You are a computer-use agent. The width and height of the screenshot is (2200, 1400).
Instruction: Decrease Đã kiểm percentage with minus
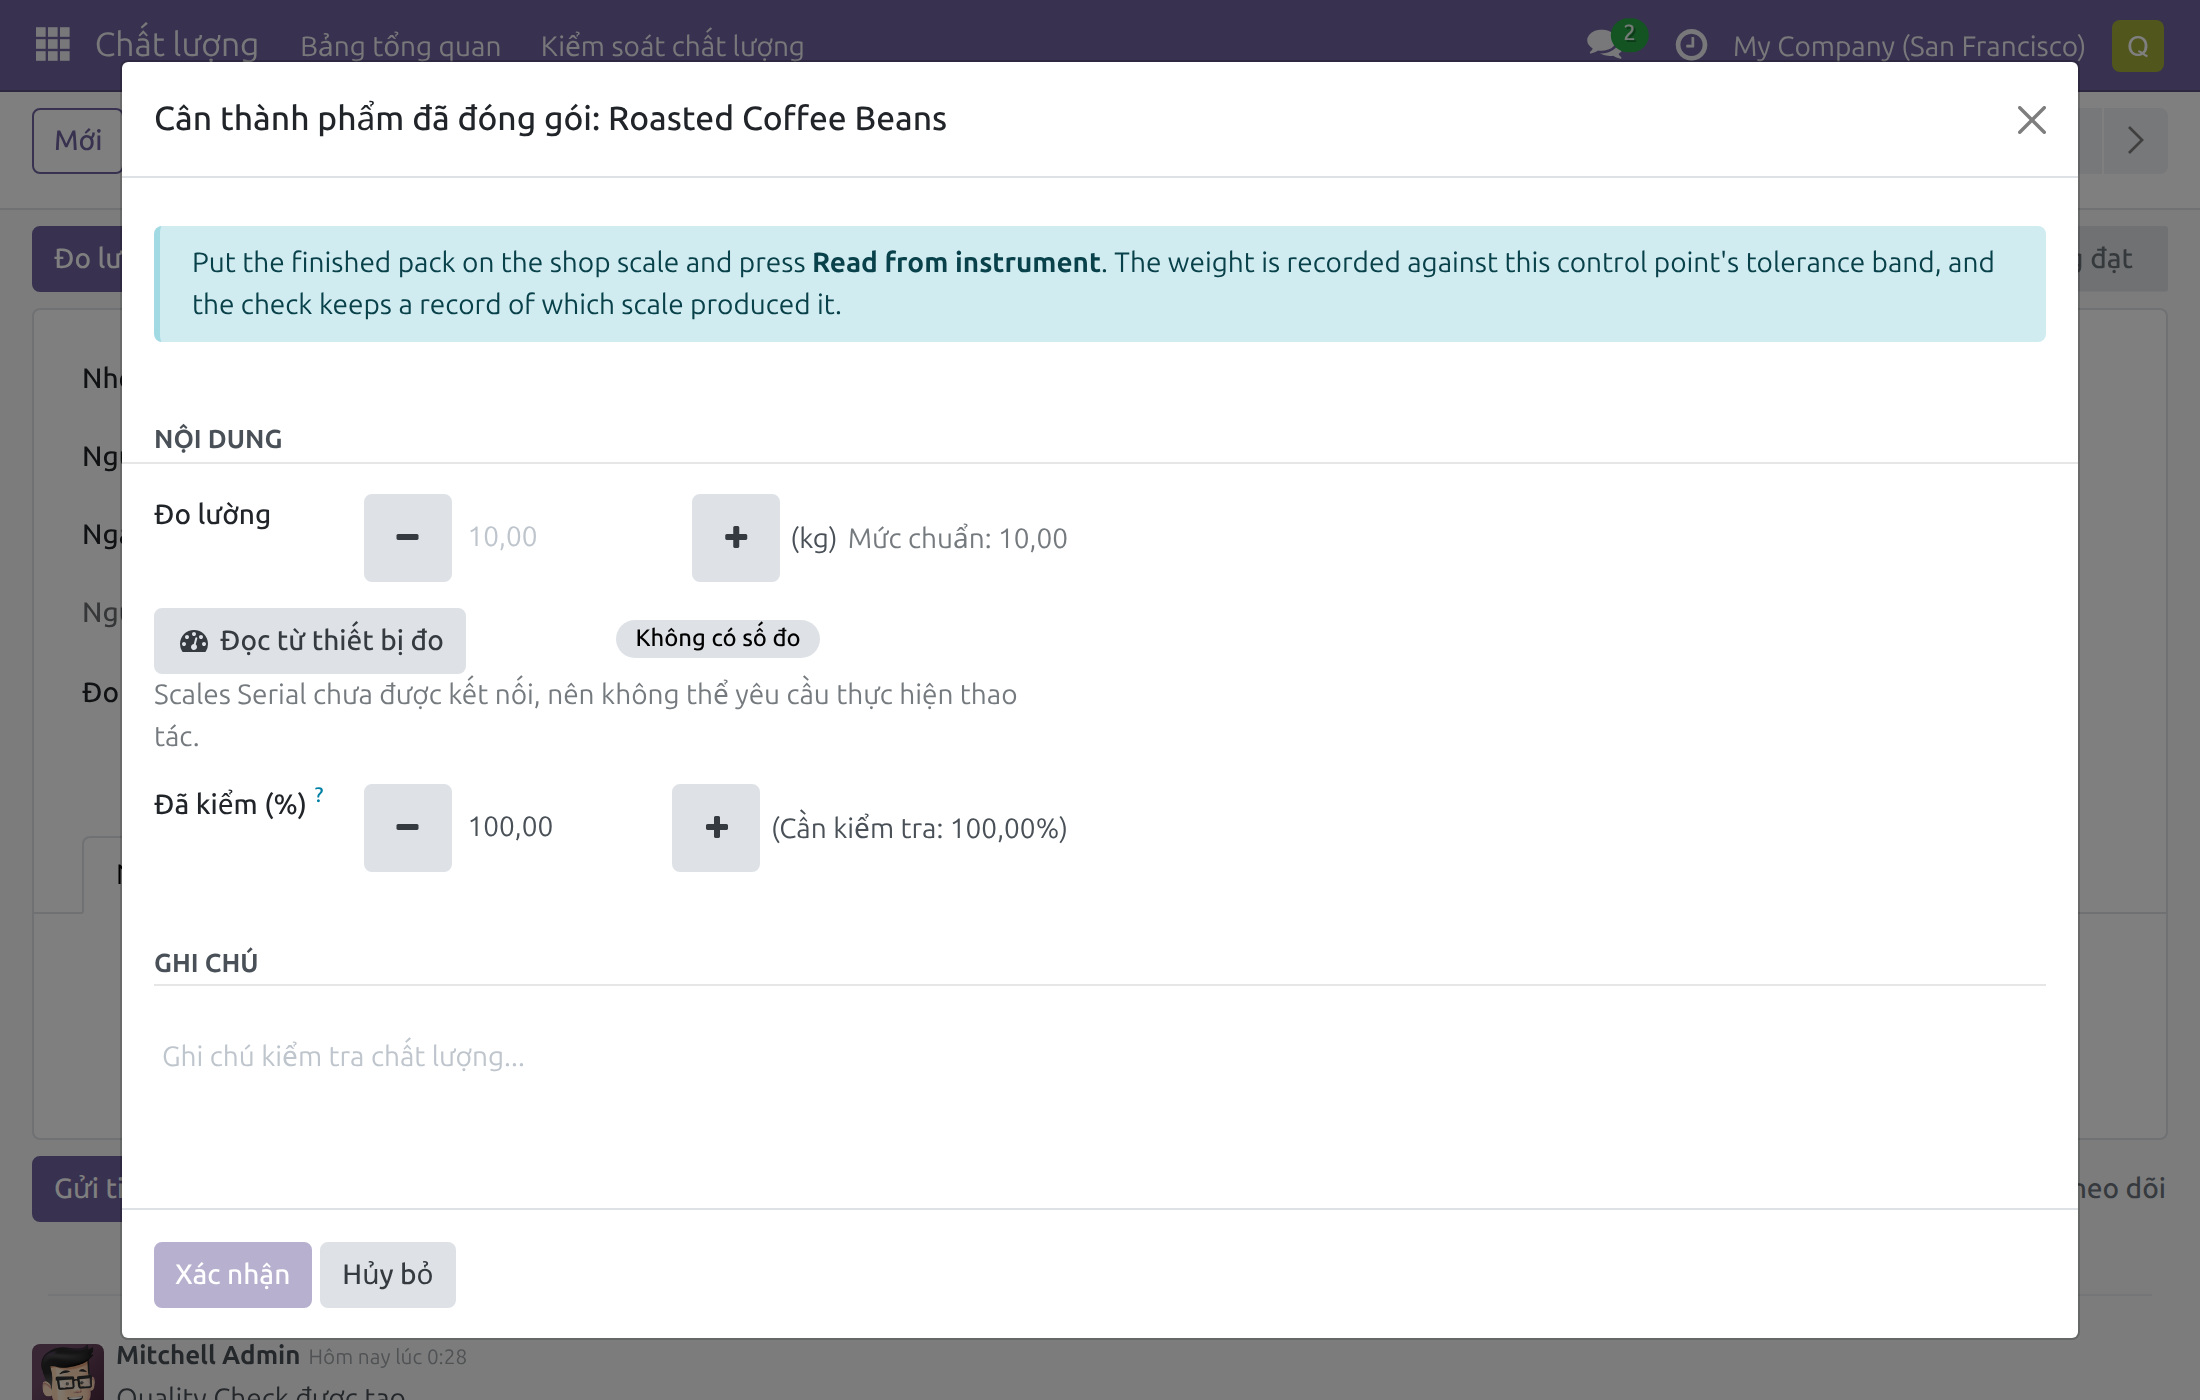[x=407, y=828]
